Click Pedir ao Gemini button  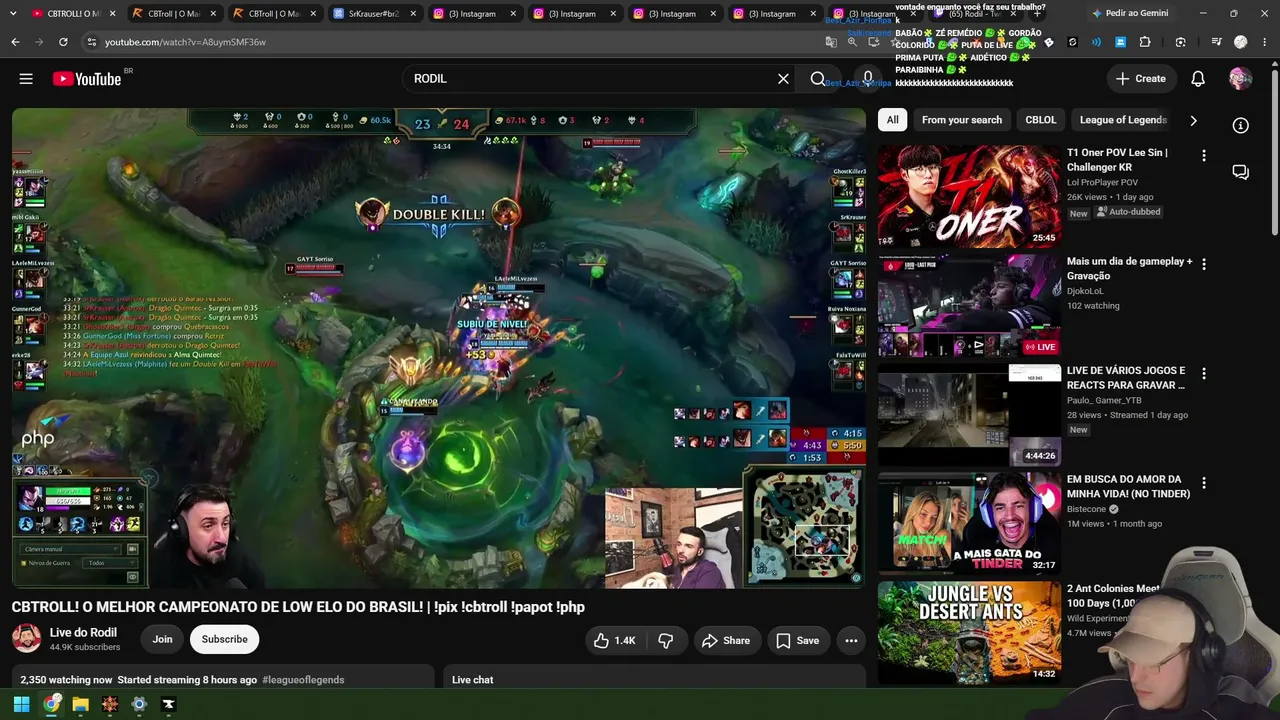(1130, 14)
